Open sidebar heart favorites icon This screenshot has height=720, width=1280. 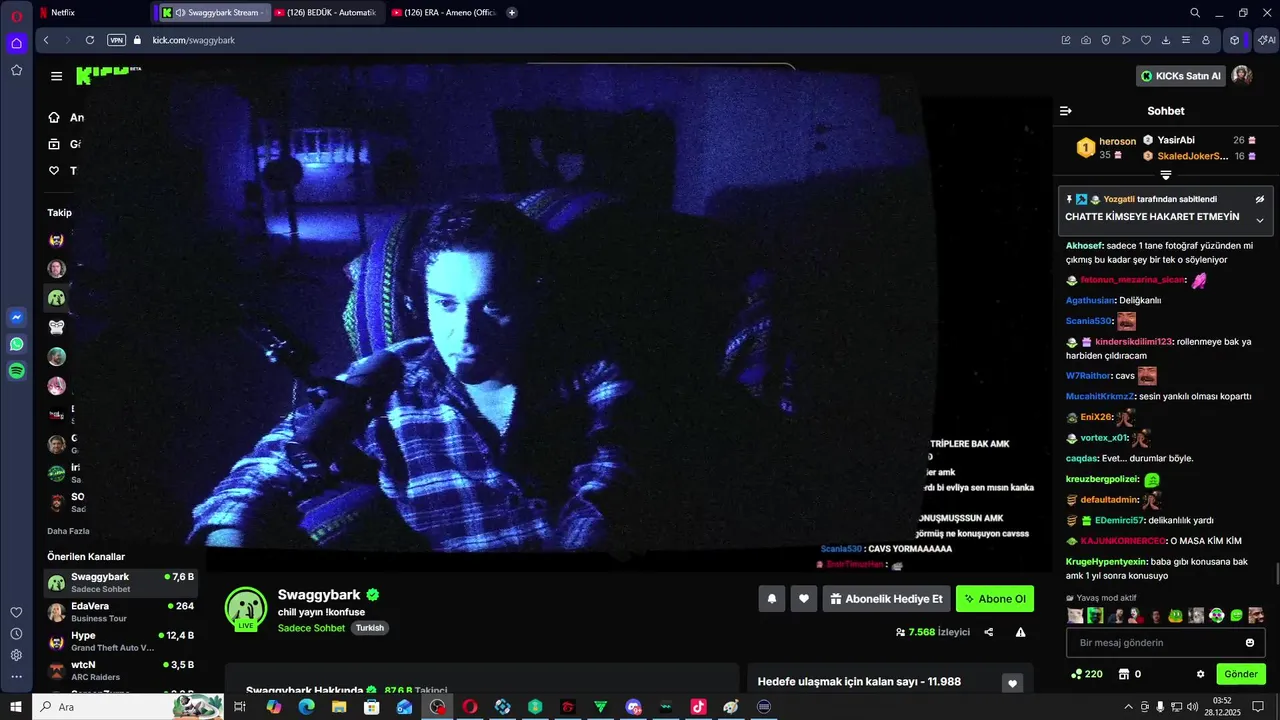coord(16,612)
